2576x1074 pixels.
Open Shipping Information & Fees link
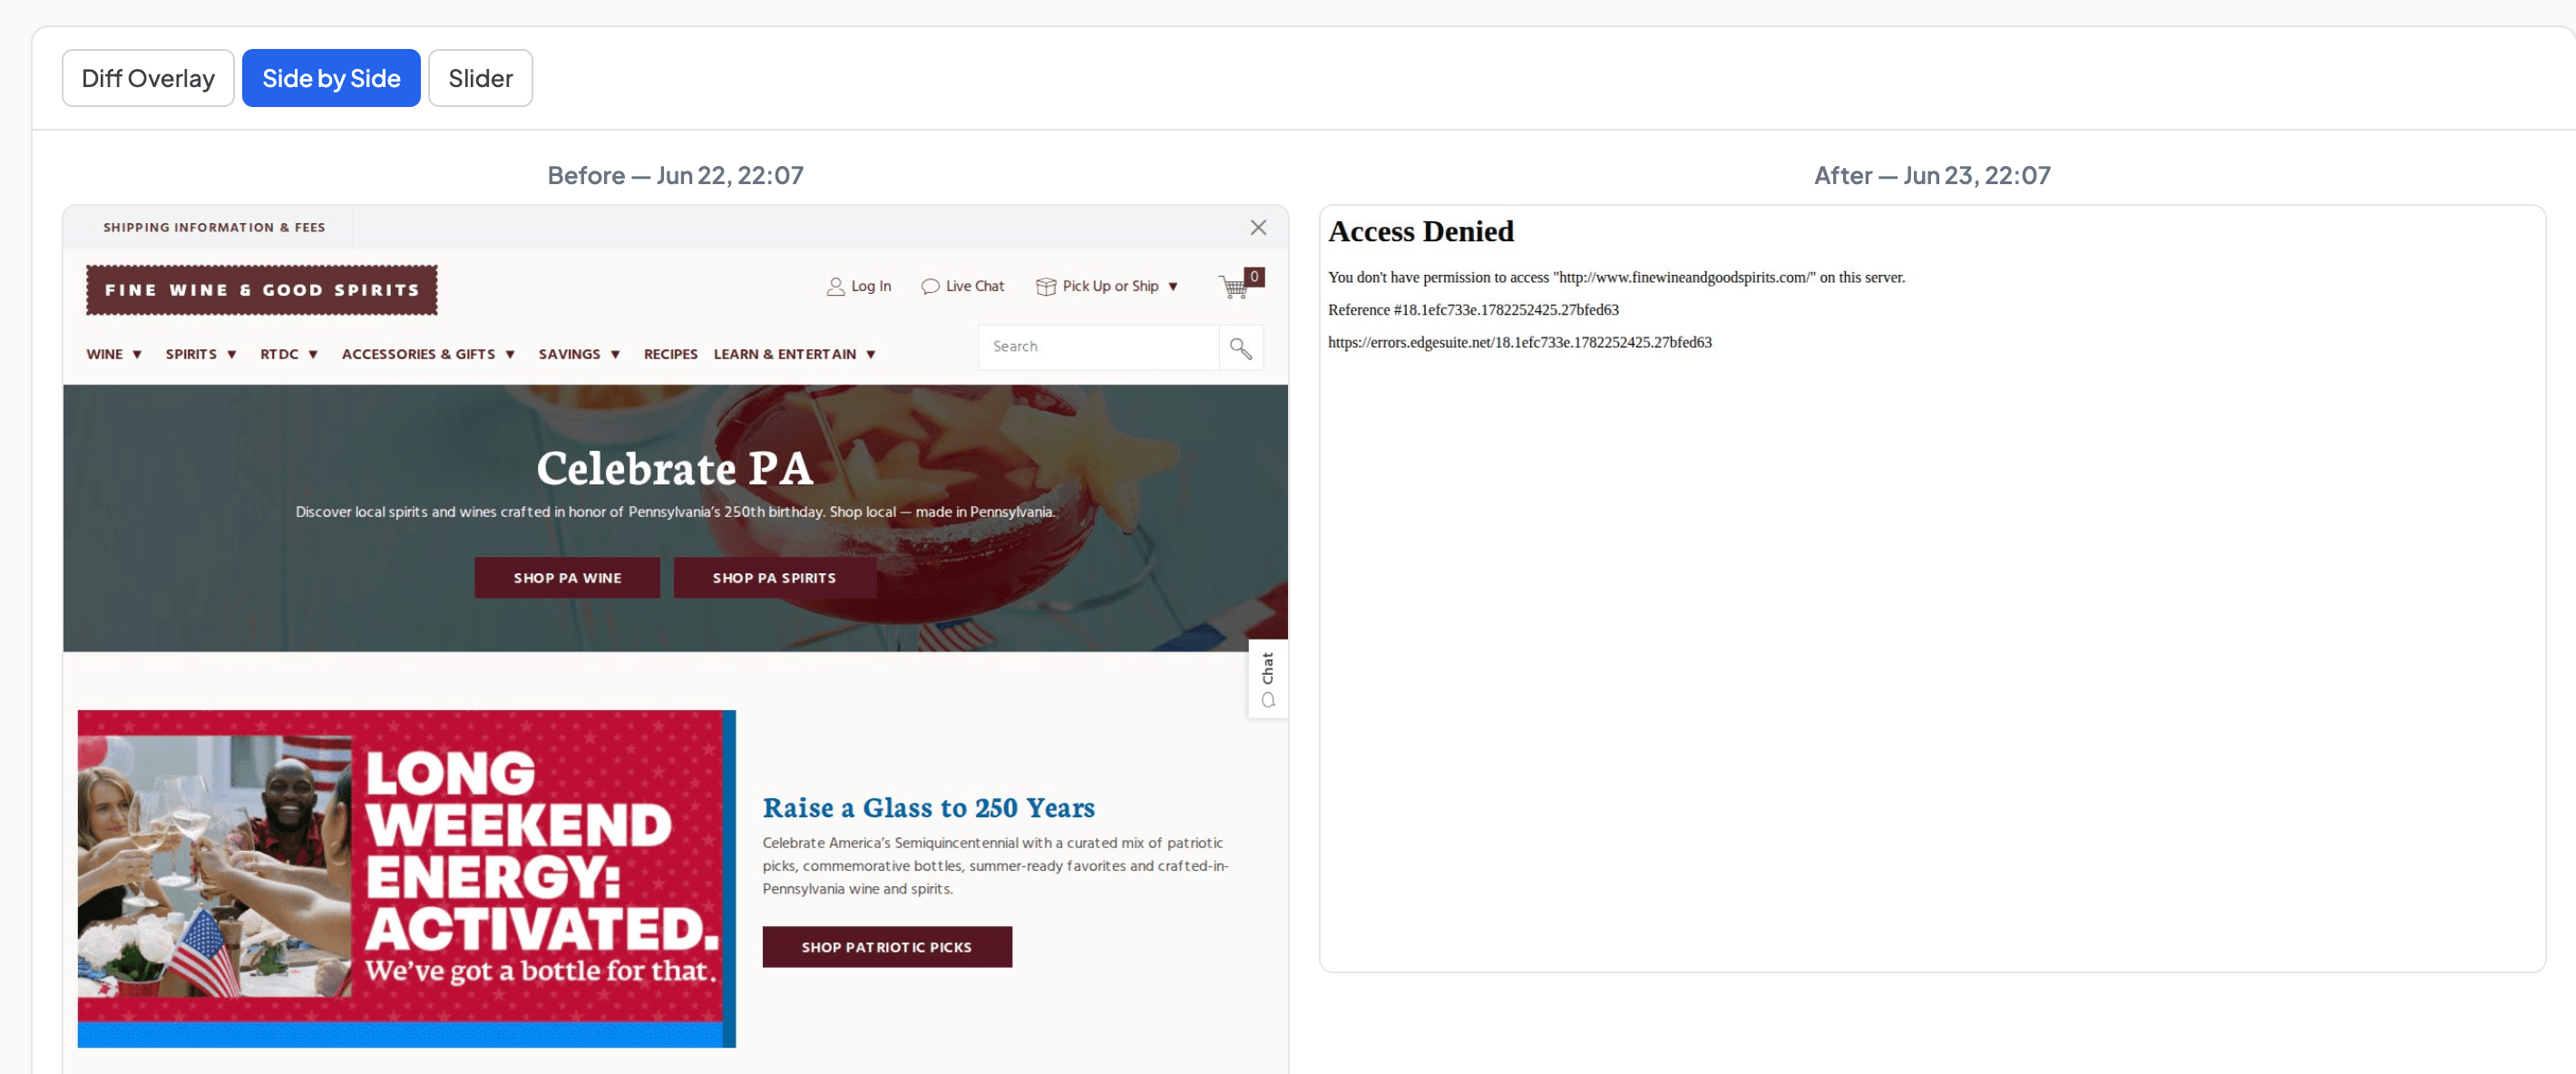pyautogui.click(x=214, y=228)
